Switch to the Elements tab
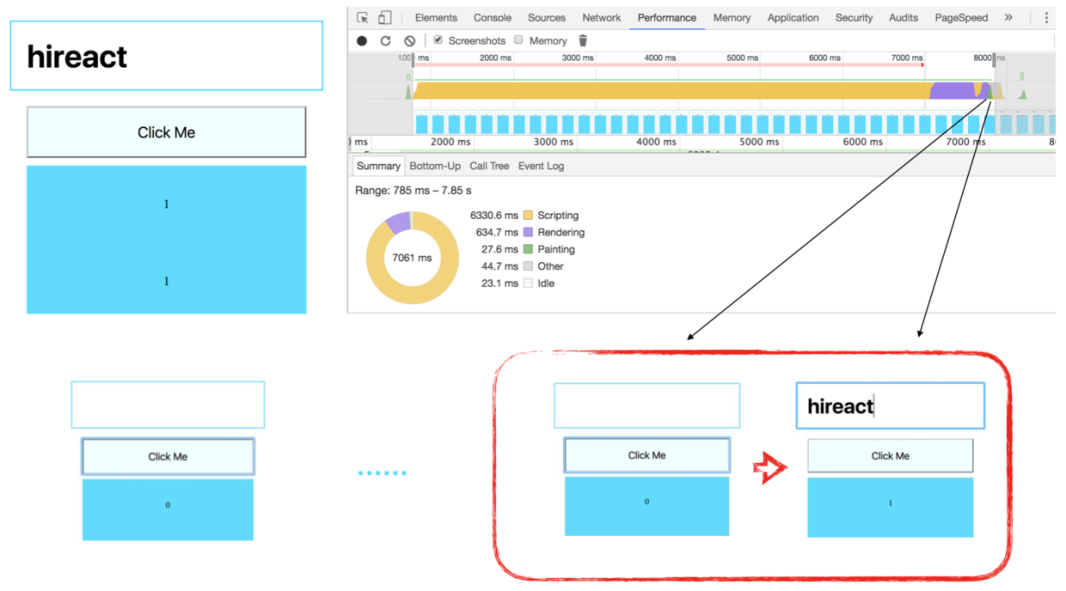Viewport: 1066px width, 591px height. tap(436, 18)
